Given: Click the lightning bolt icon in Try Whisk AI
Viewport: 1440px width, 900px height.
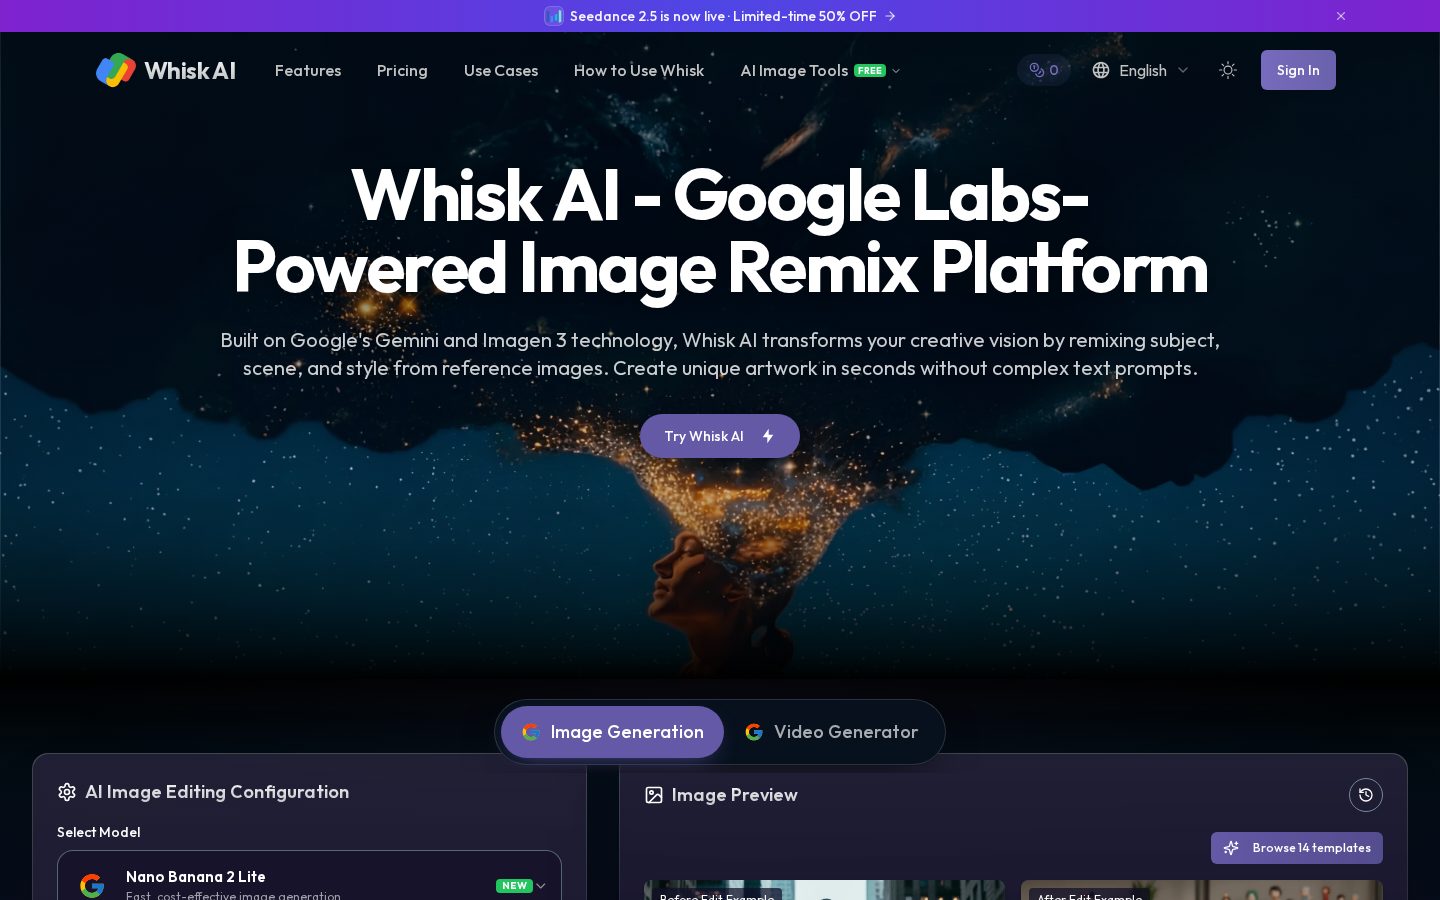Looking at the screenshot, I should 768,436.
